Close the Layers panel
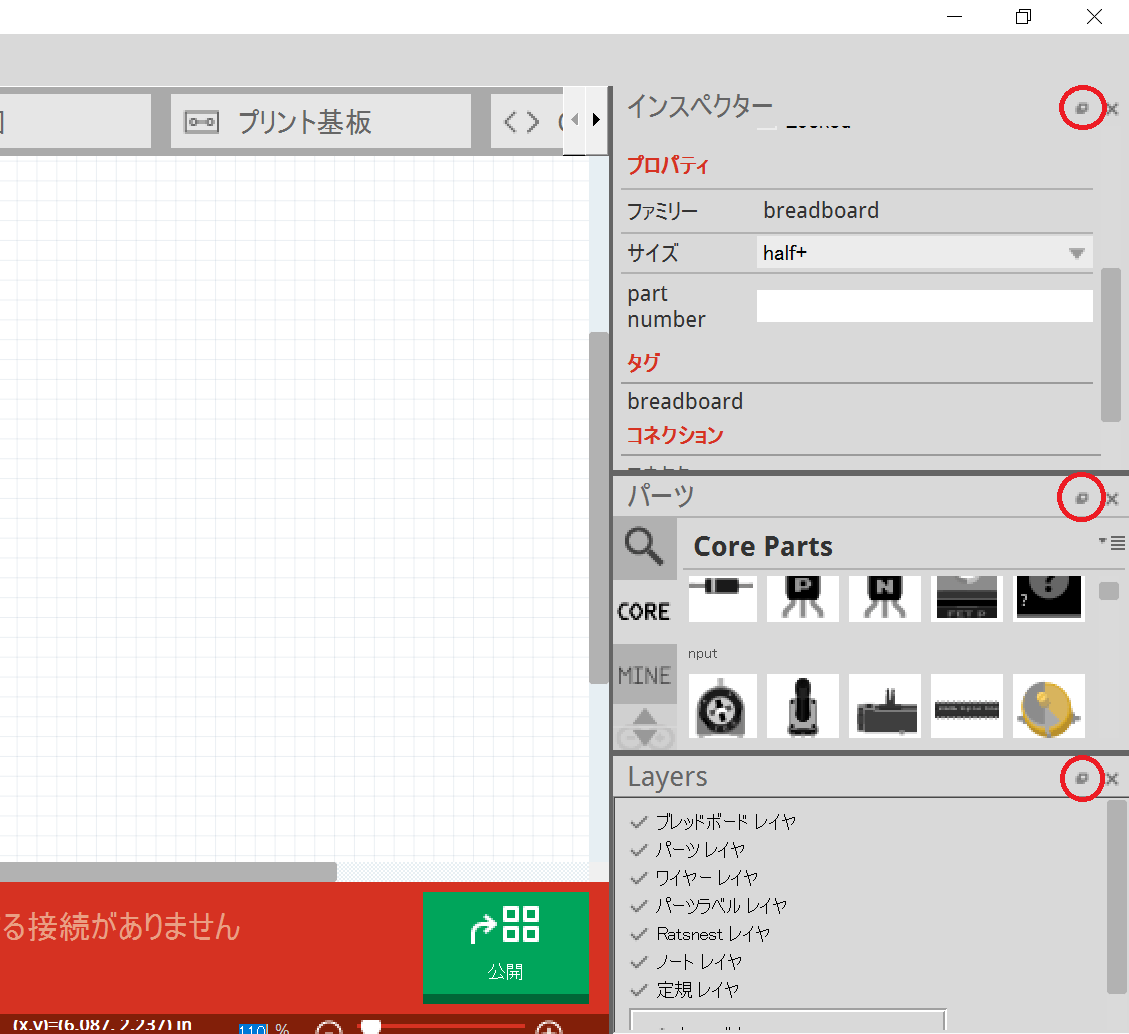Screen dimensions: 1129x1034 pos(1112,778)
